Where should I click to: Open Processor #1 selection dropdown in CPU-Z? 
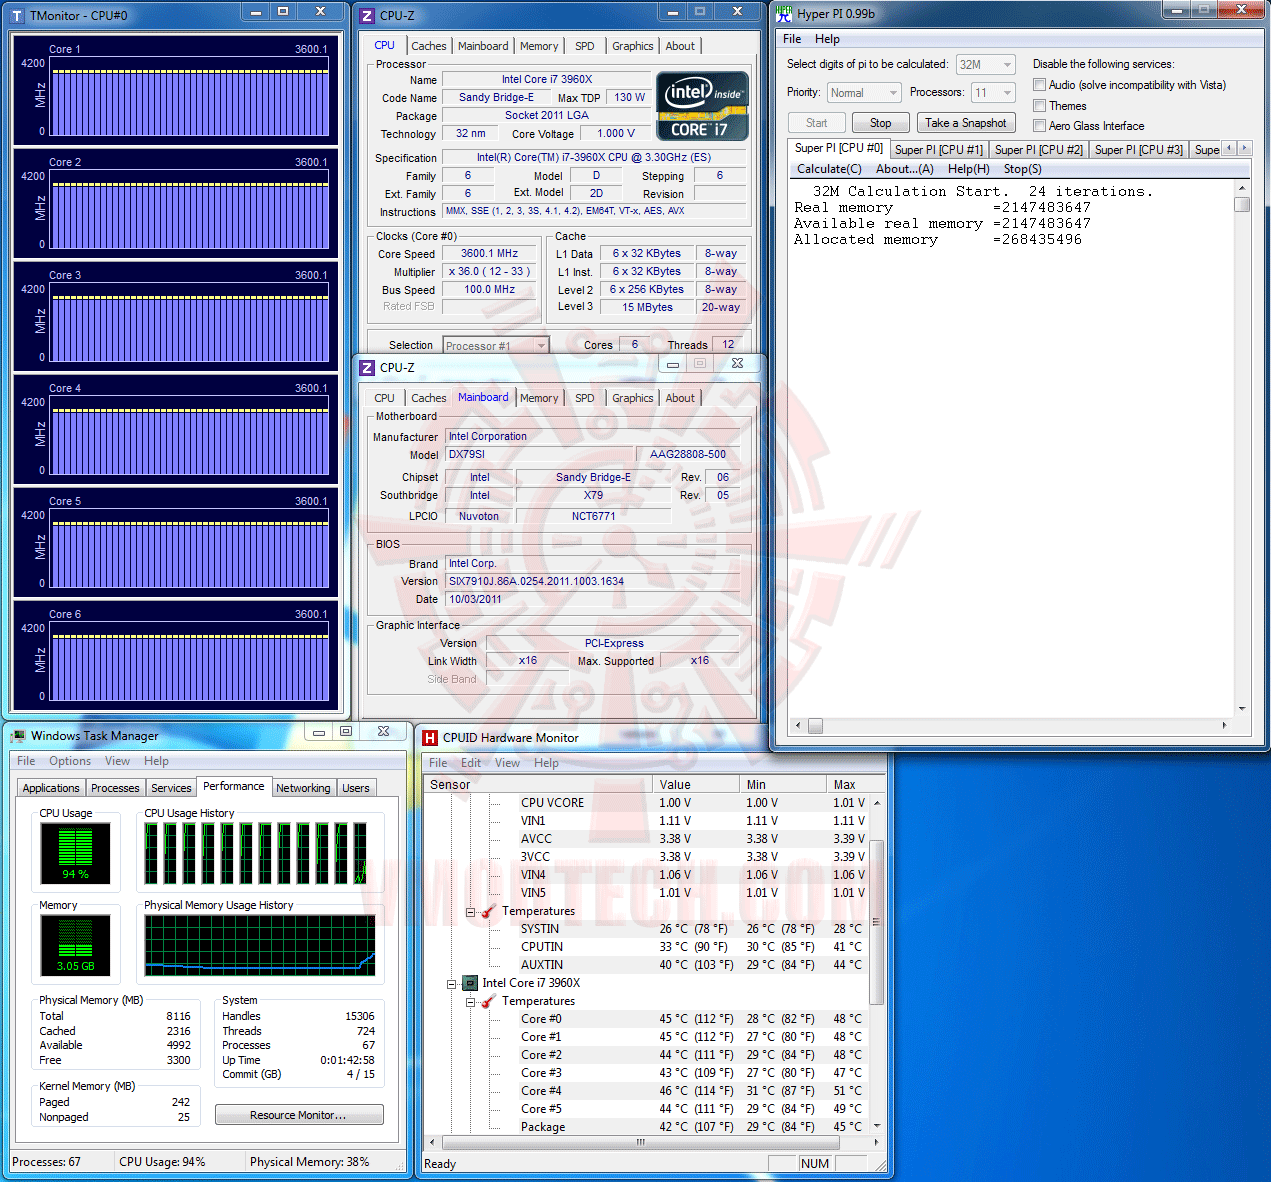coord(496,346)
